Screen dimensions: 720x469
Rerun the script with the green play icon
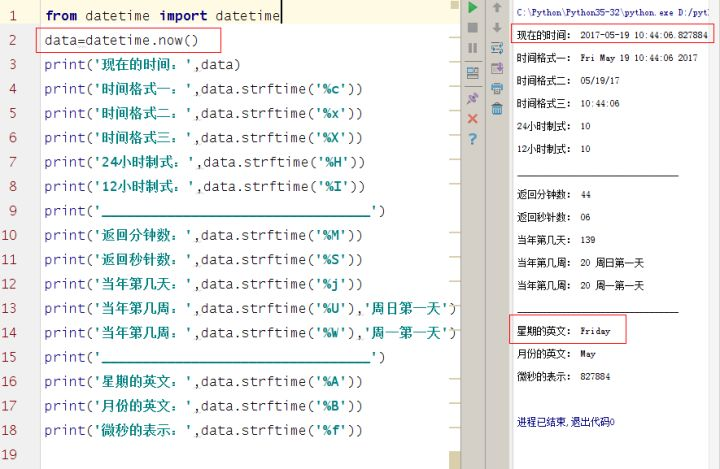coord(472,7)
